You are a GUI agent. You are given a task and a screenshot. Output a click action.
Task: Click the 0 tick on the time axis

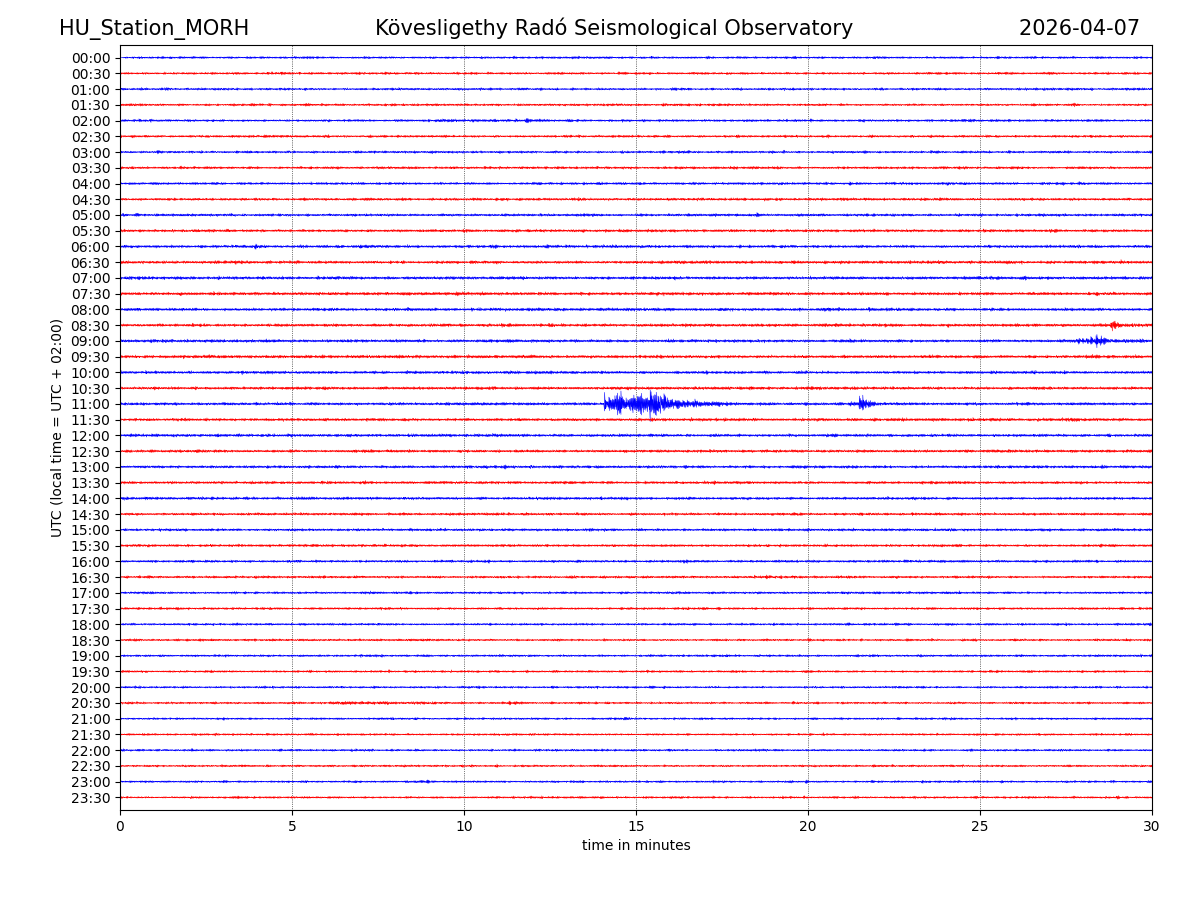pyautogui.click(x=120, y=827)
